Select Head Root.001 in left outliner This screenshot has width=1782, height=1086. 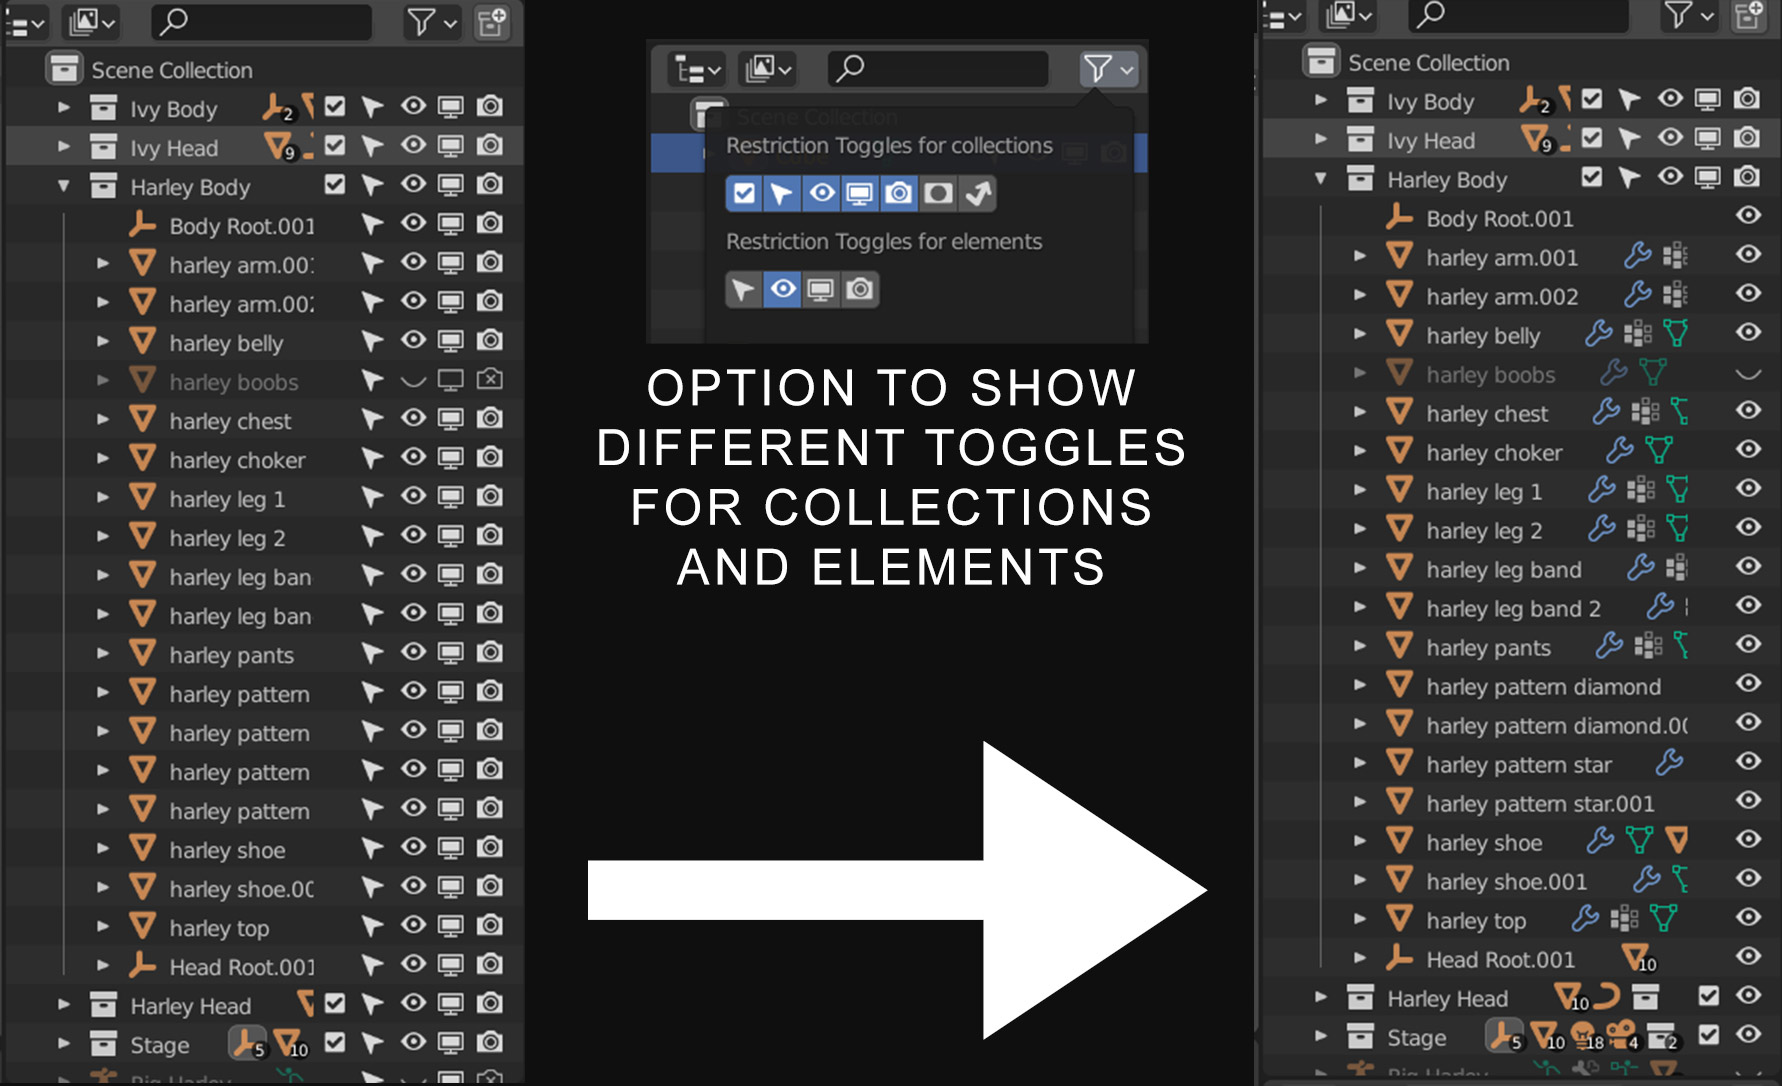(241, 967)
